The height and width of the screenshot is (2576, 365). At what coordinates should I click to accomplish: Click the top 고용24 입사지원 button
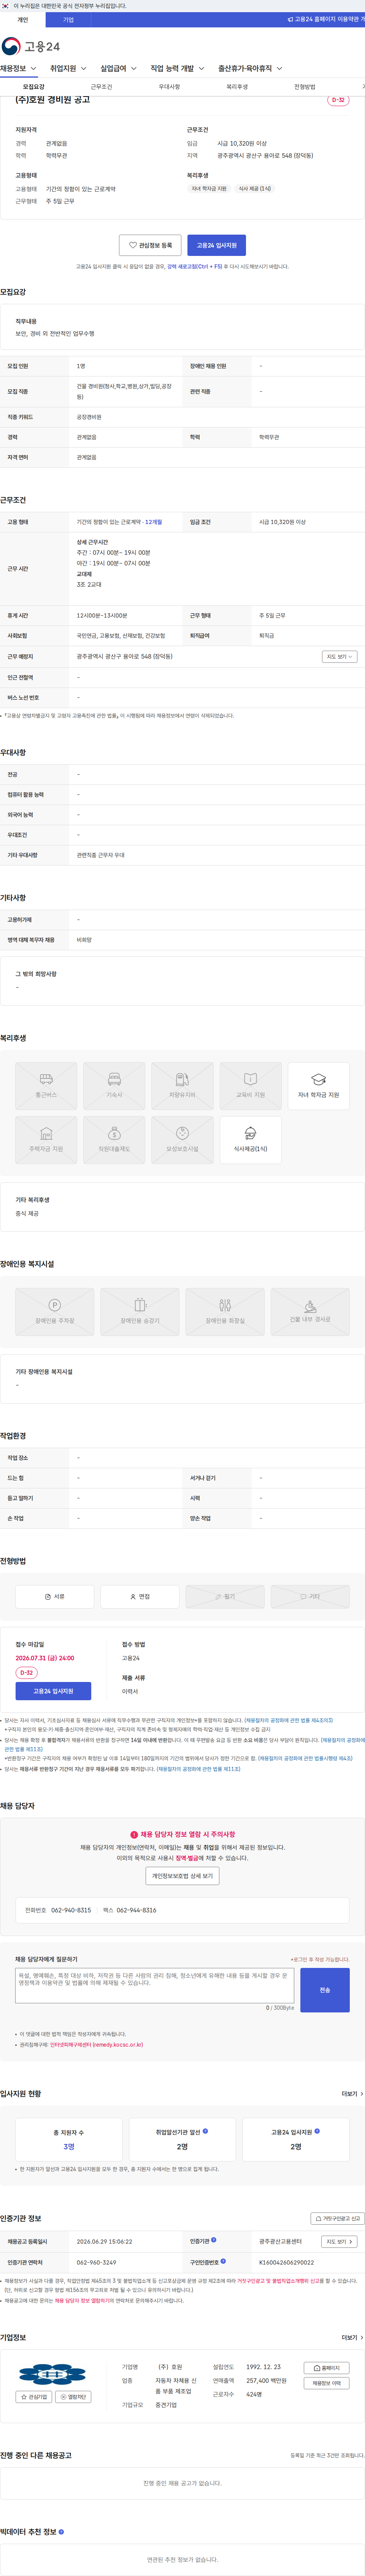coord(217,245)
